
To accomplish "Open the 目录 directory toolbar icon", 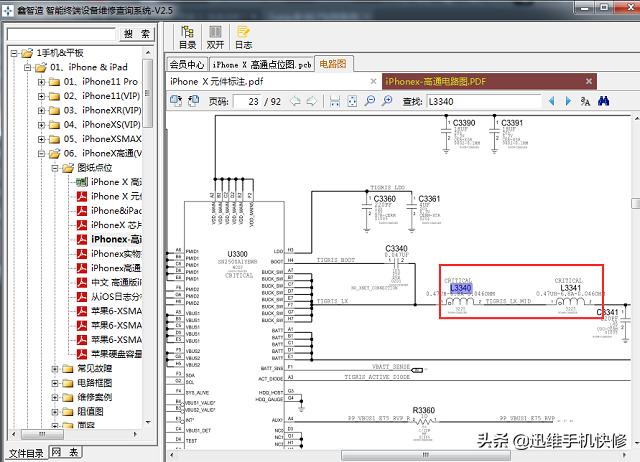I will pos(187,37).
